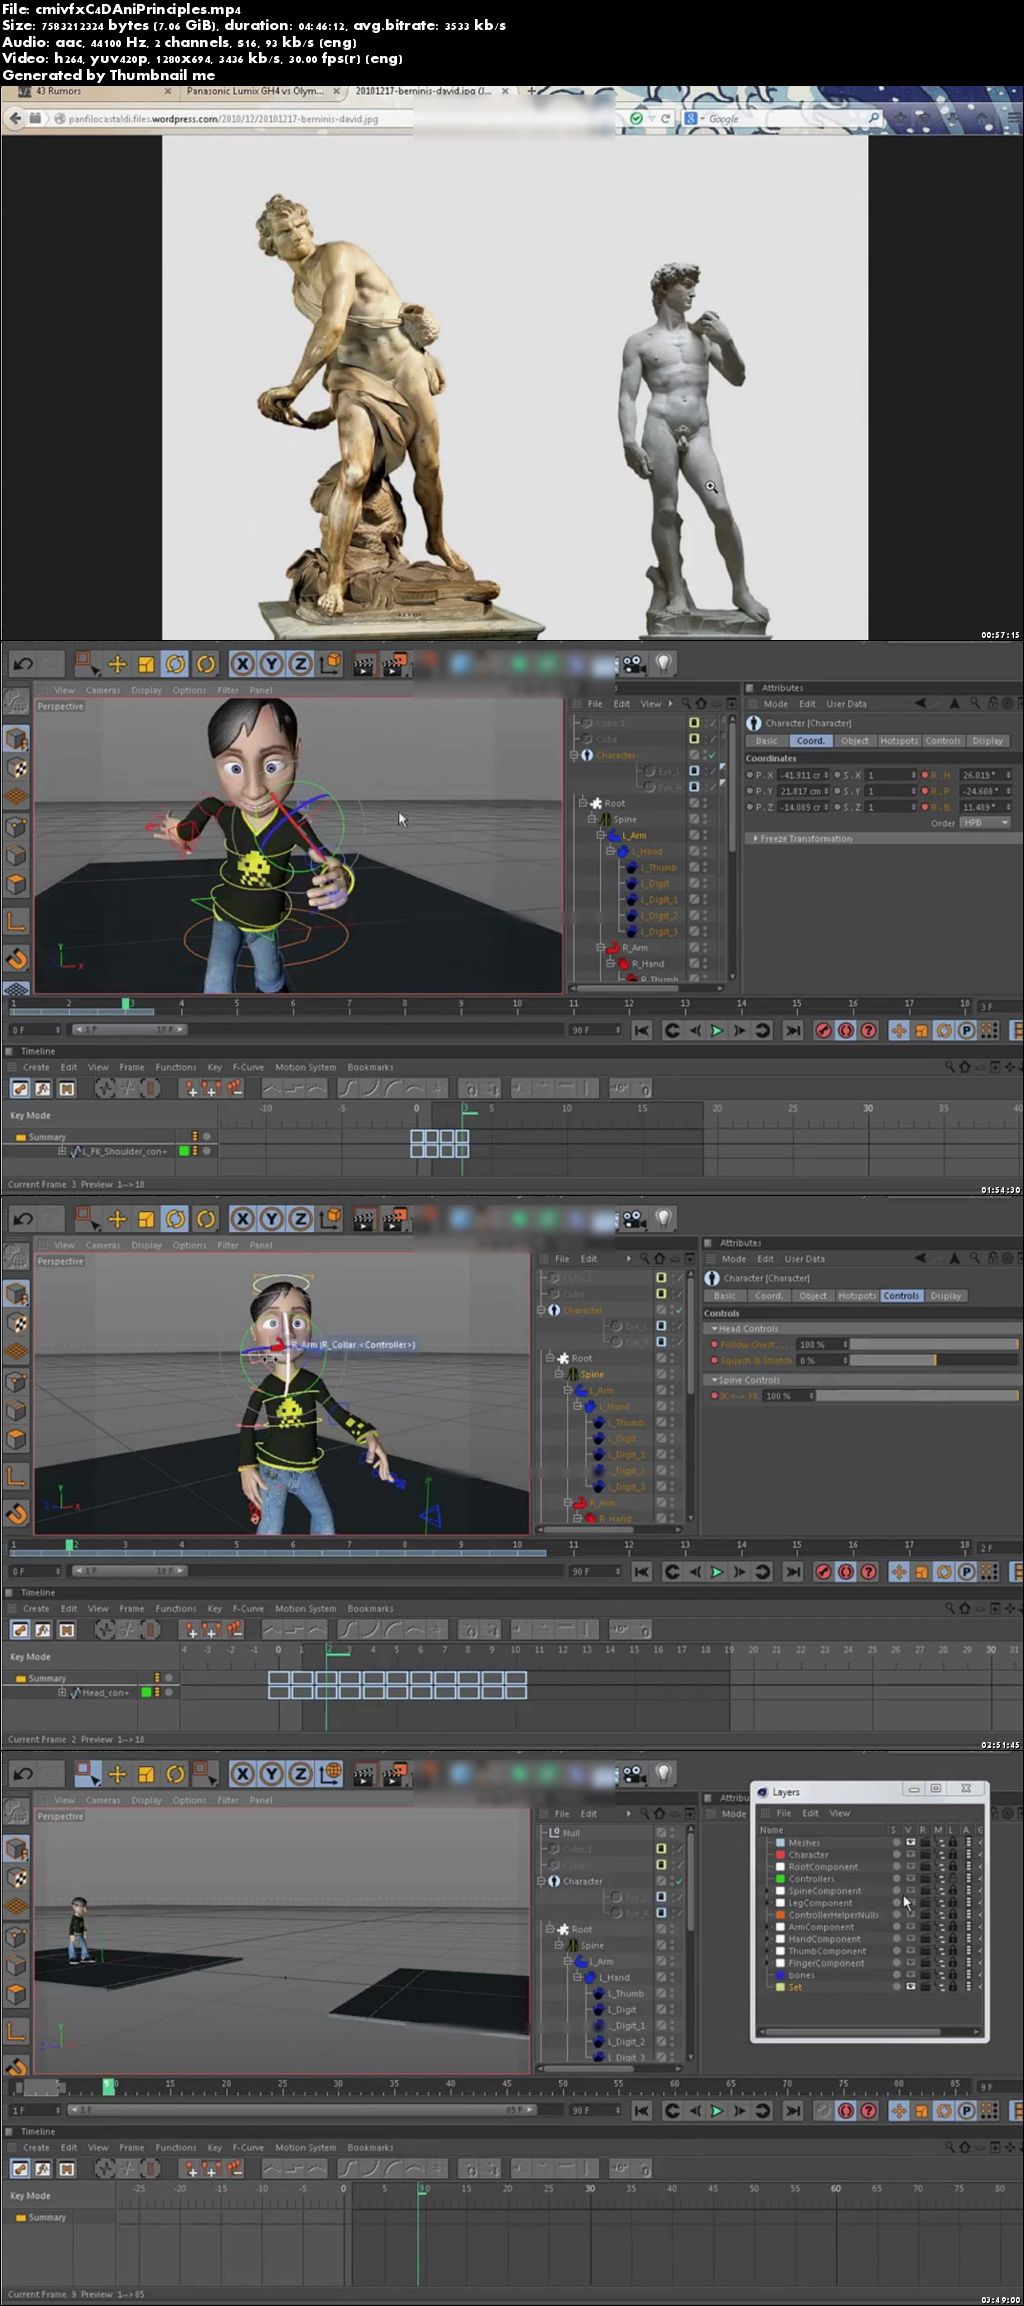
Task: Click the coordinate system cube in the 02:51:45 frame
Action: pyautogui.click(x=330, y=1219)
